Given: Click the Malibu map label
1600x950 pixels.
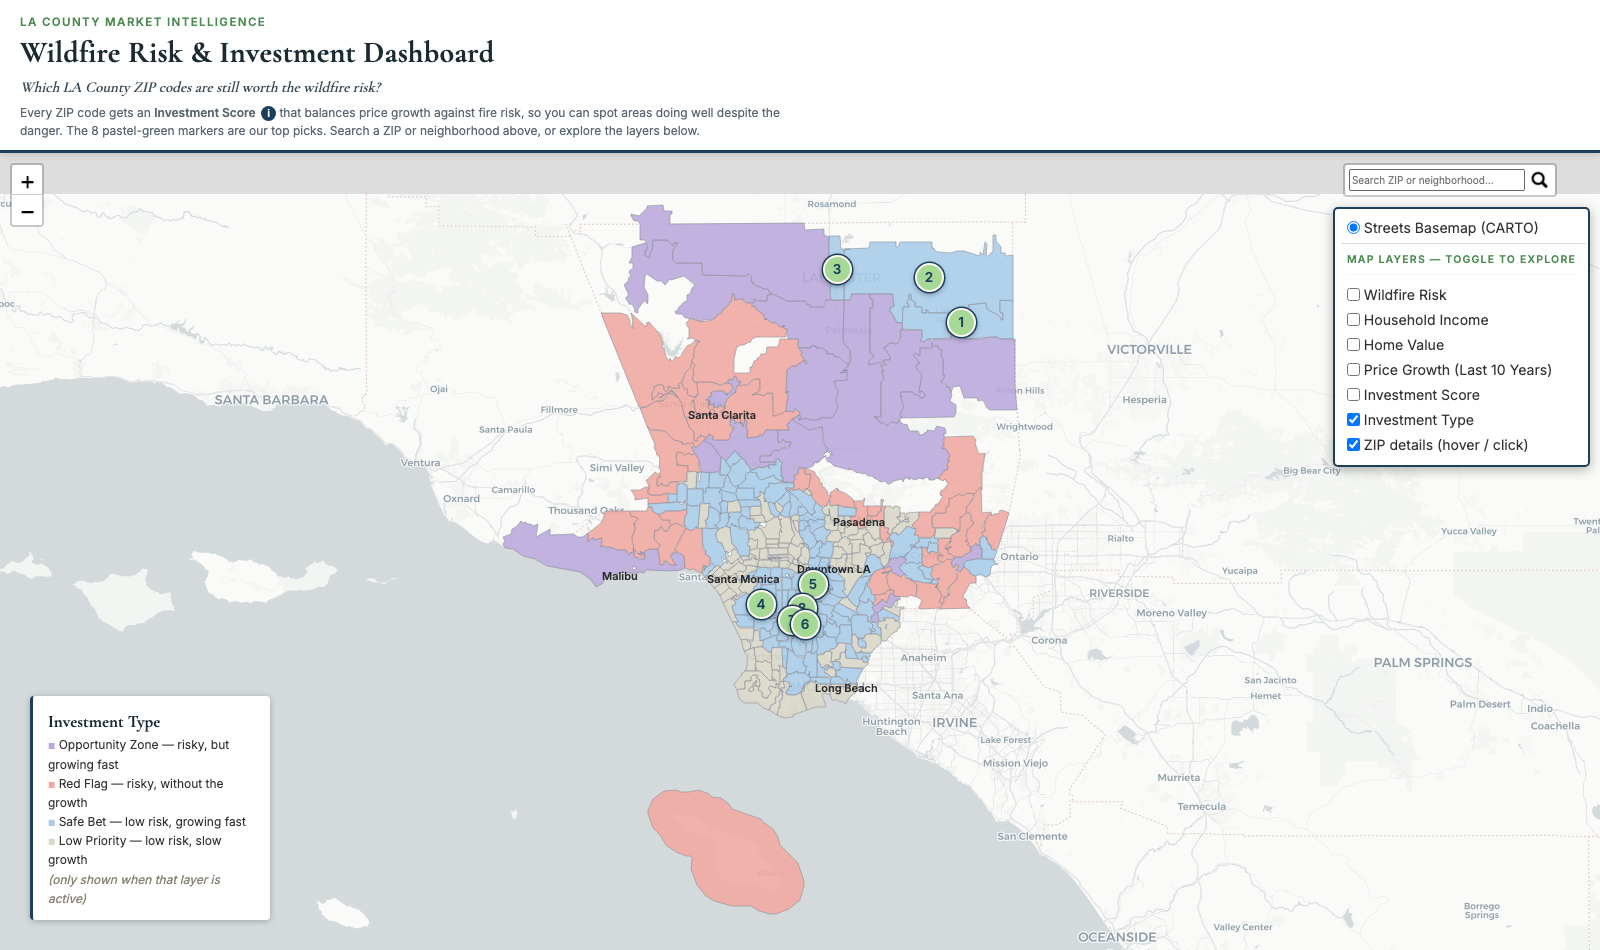Looking at the screenshot, I should [620, 576].
